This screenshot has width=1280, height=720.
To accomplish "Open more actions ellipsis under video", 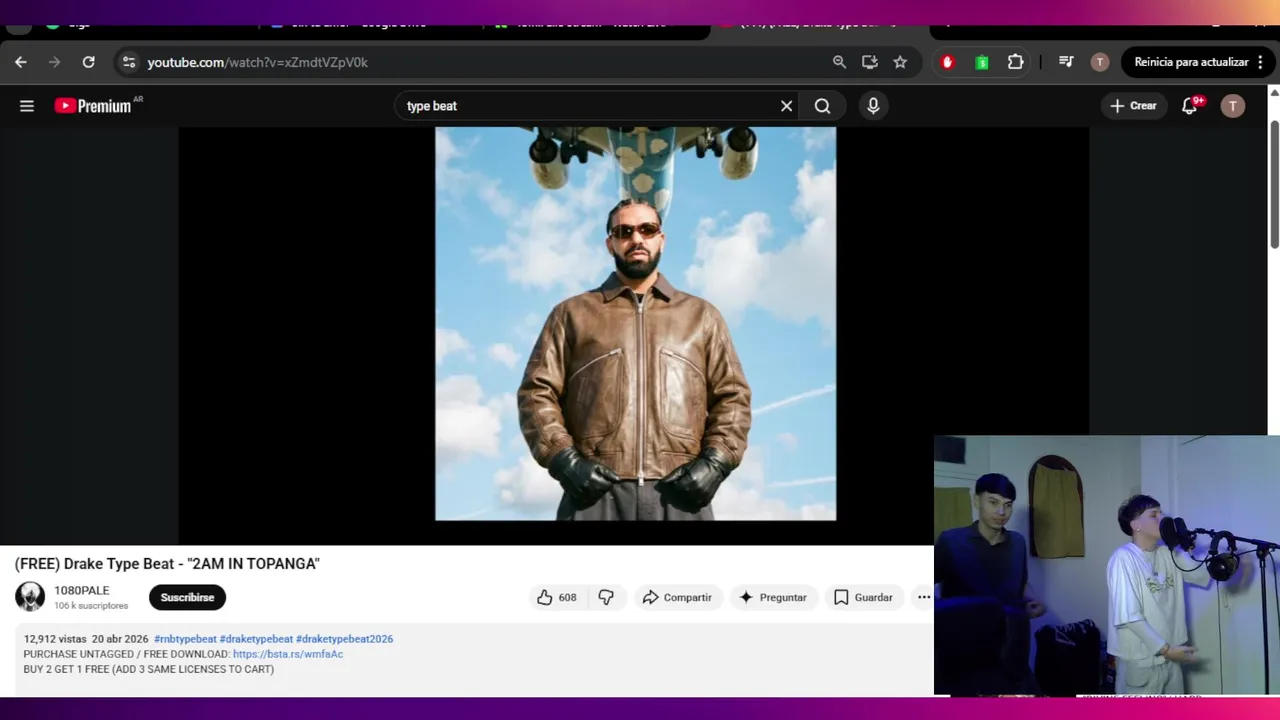I will (x=924, y=597).
